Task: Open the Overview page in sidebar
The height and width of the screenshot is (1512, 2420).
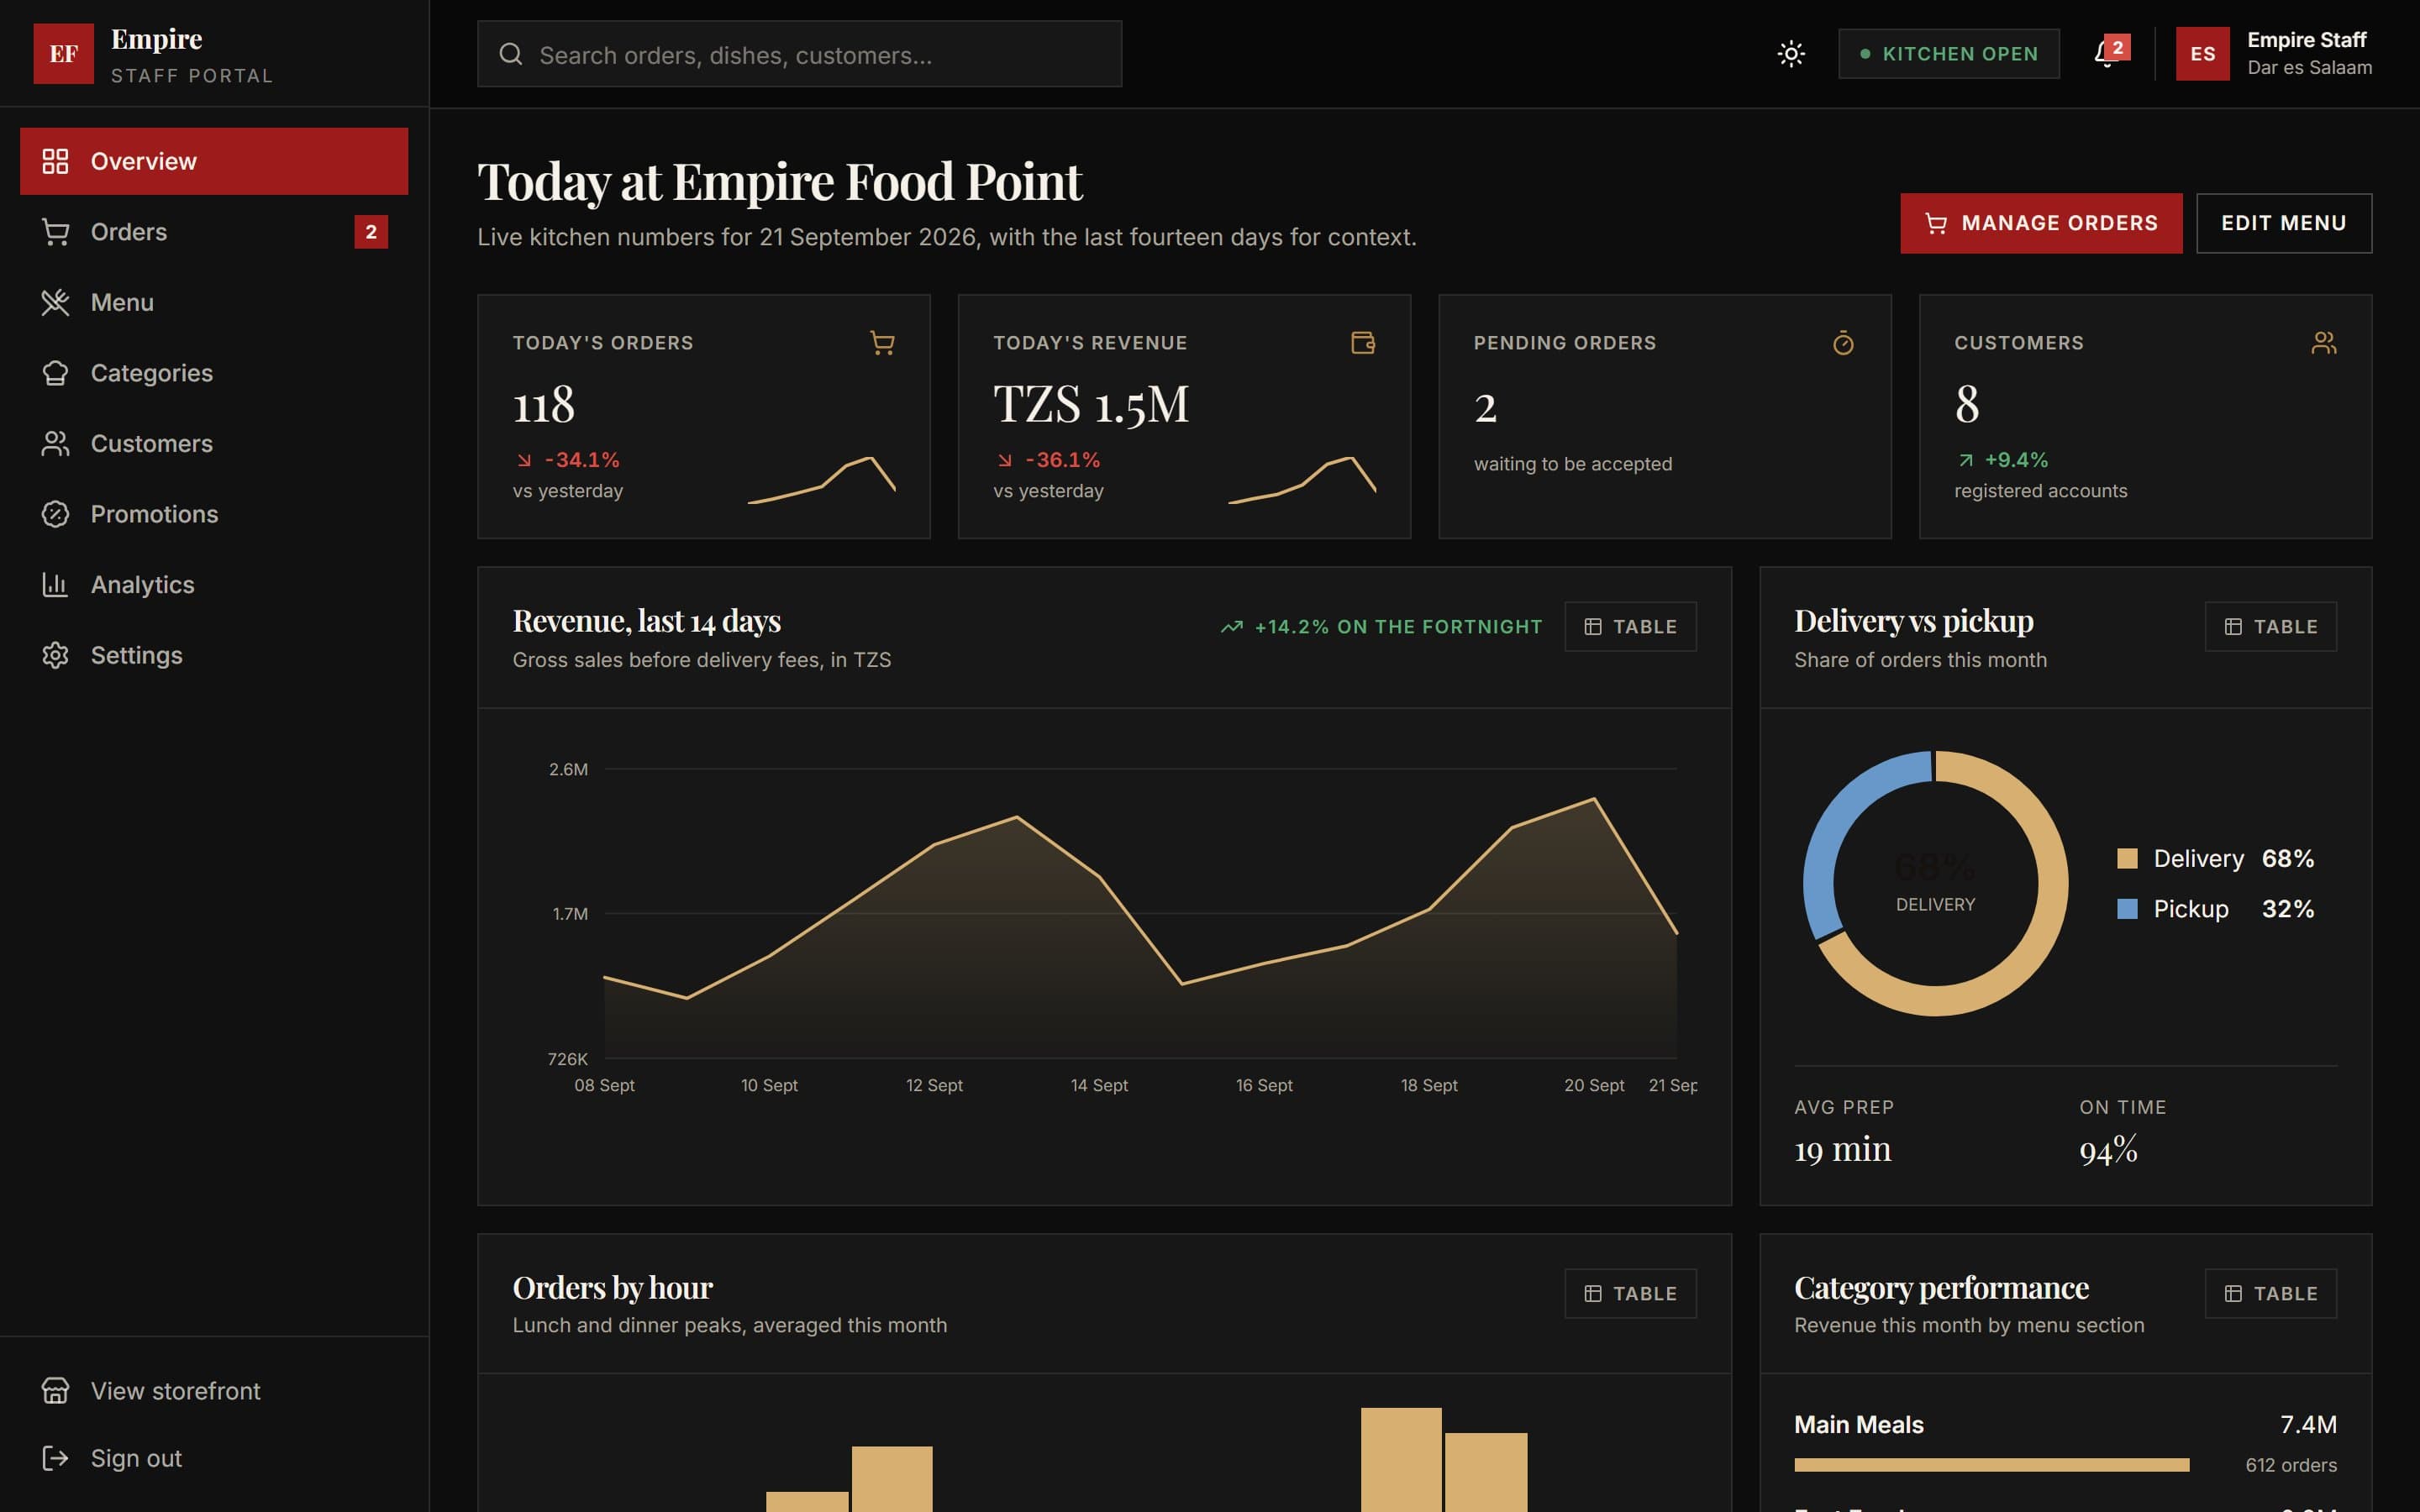Action: 214,161
